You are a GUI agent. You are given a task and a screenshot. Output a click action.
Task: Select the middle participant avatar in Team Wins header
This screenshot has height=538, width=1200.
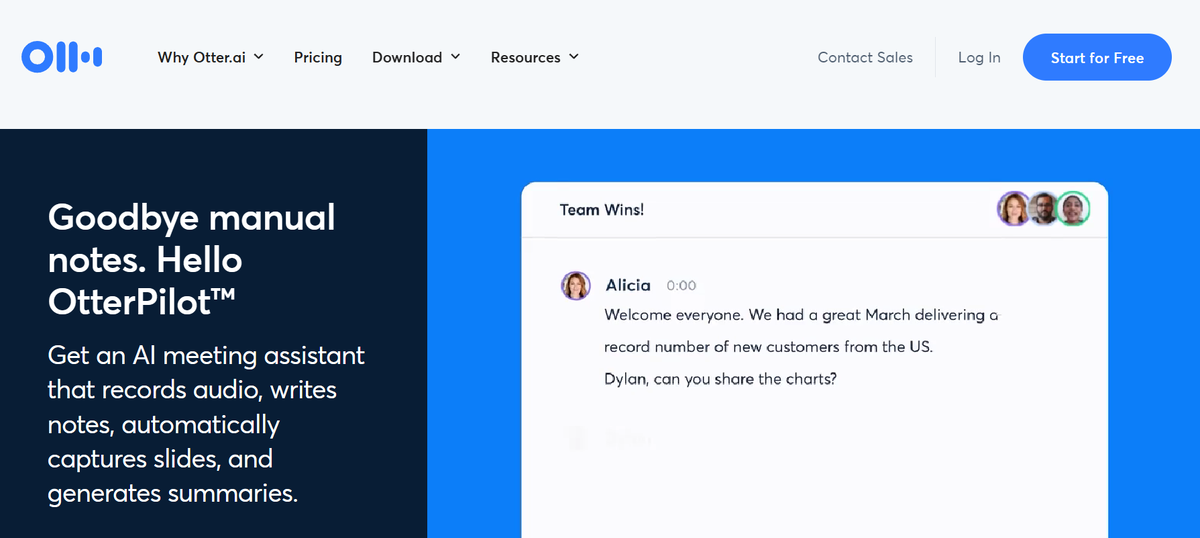(1043, 209)
